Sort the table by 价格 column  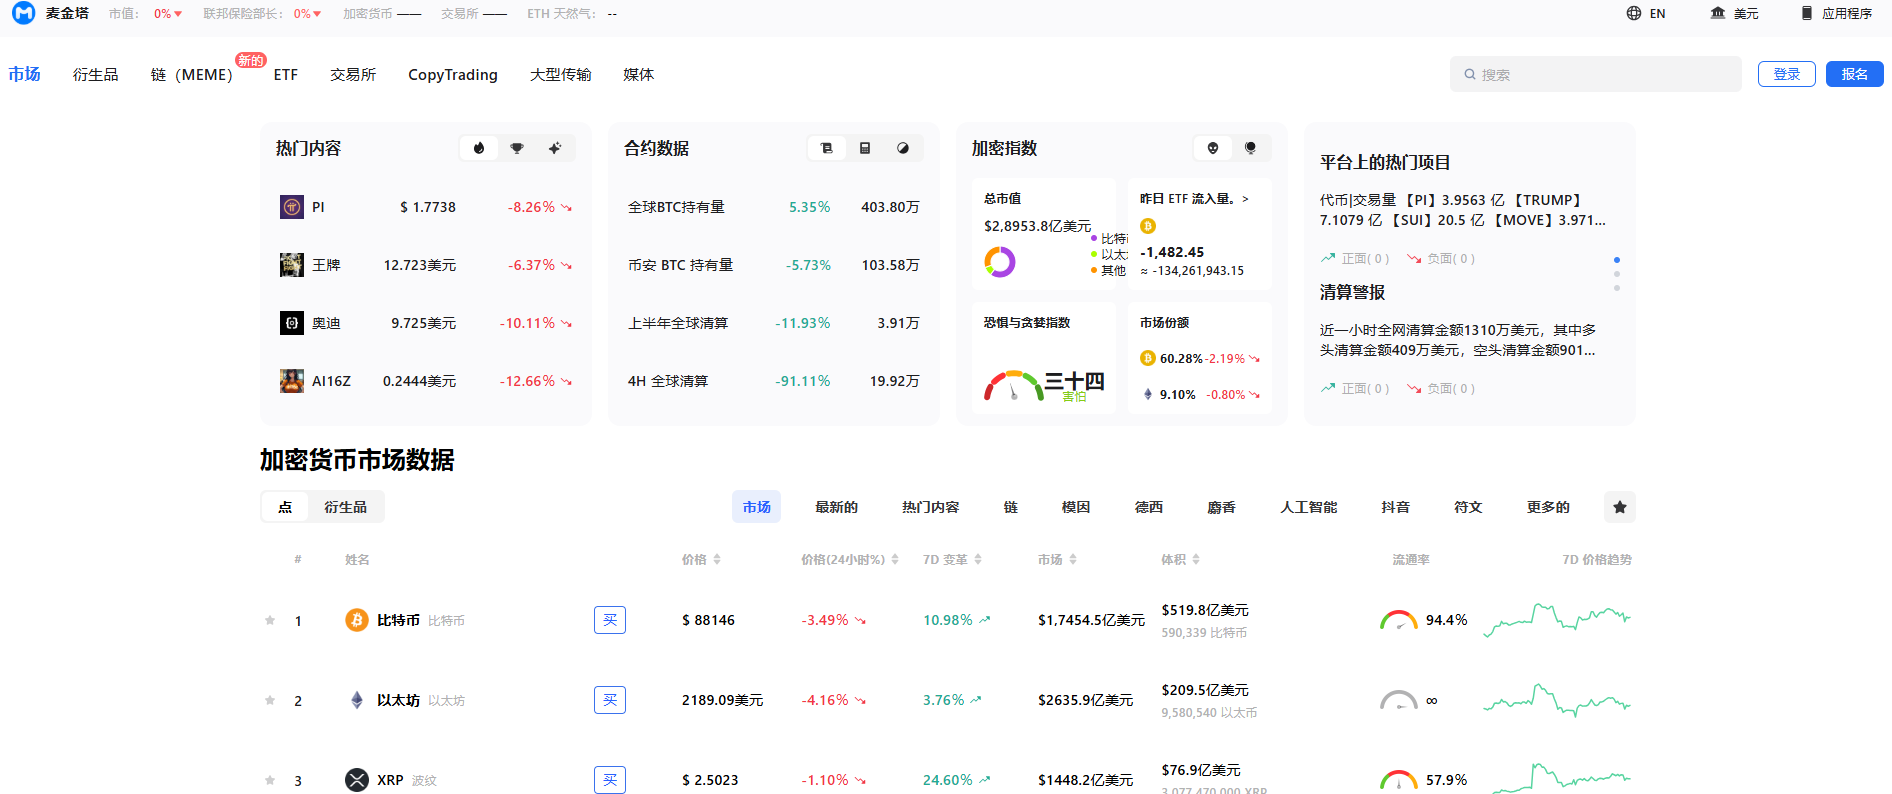point(701,560)
